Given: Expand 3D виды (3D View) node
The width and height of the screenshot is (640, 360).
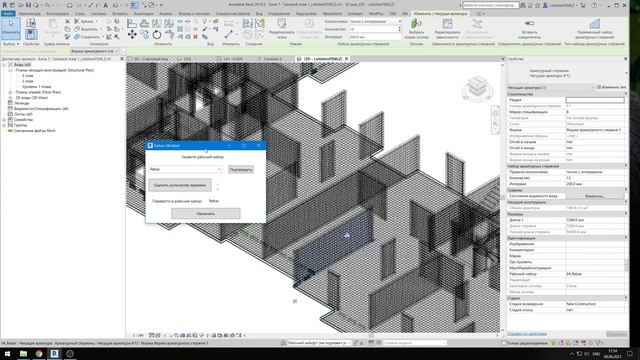Looking at the screenshot, I should coord(10,98).
